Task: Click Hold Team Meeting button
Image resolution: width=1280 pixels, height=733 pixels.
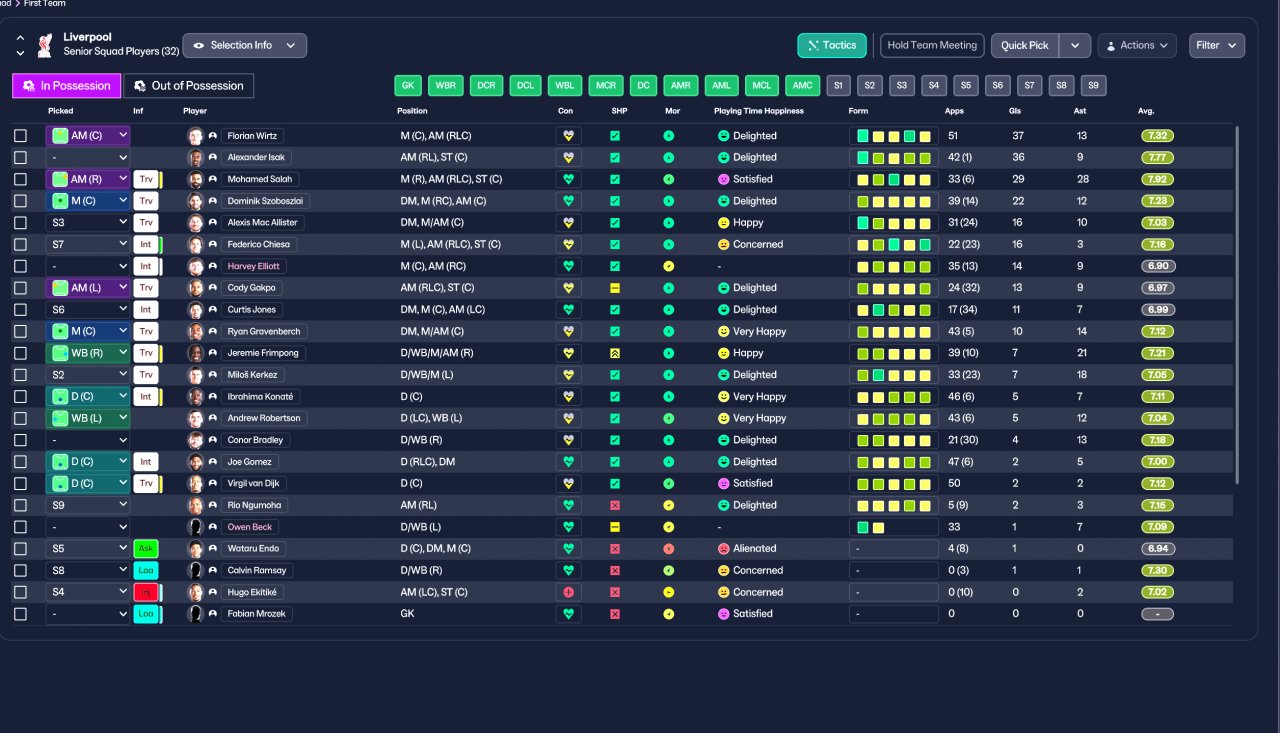Action: (x=932, y=45)
